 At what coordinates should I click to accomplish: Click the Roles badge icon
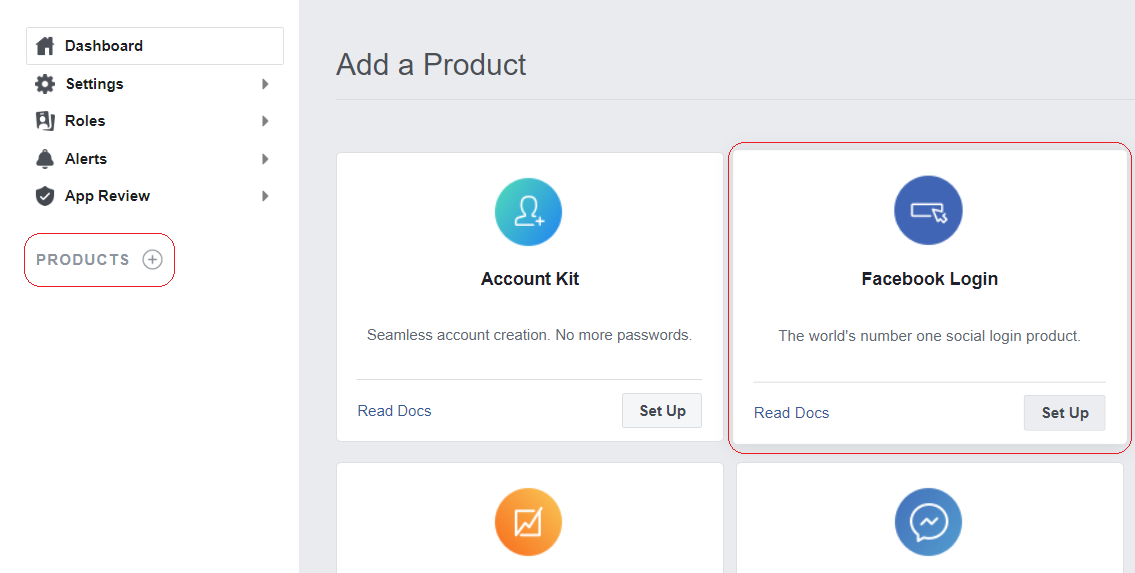click(x=45, y=121)
